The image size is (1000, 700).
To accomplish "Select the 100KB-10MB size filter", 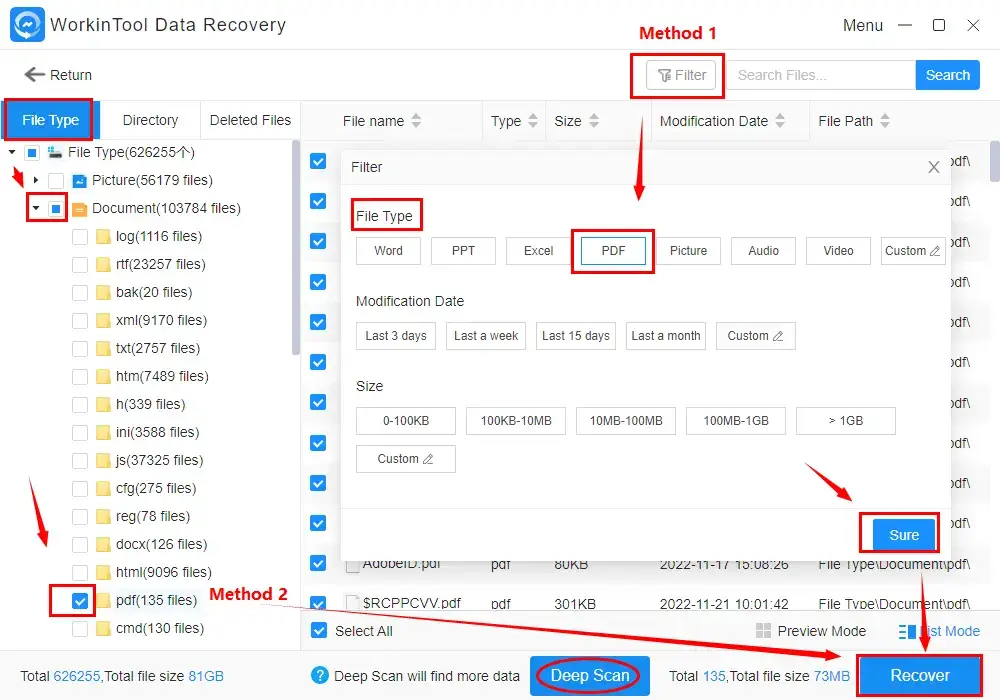I will tap(516, 421).
